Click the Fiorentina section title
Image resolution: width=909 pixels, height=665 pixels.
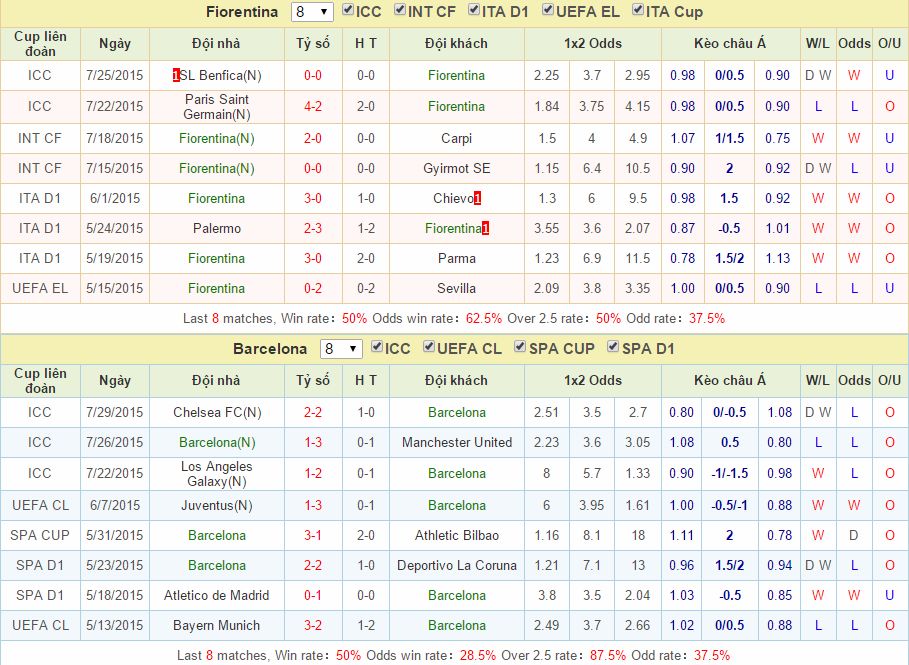pyautogui.click(x=242, y=12)
